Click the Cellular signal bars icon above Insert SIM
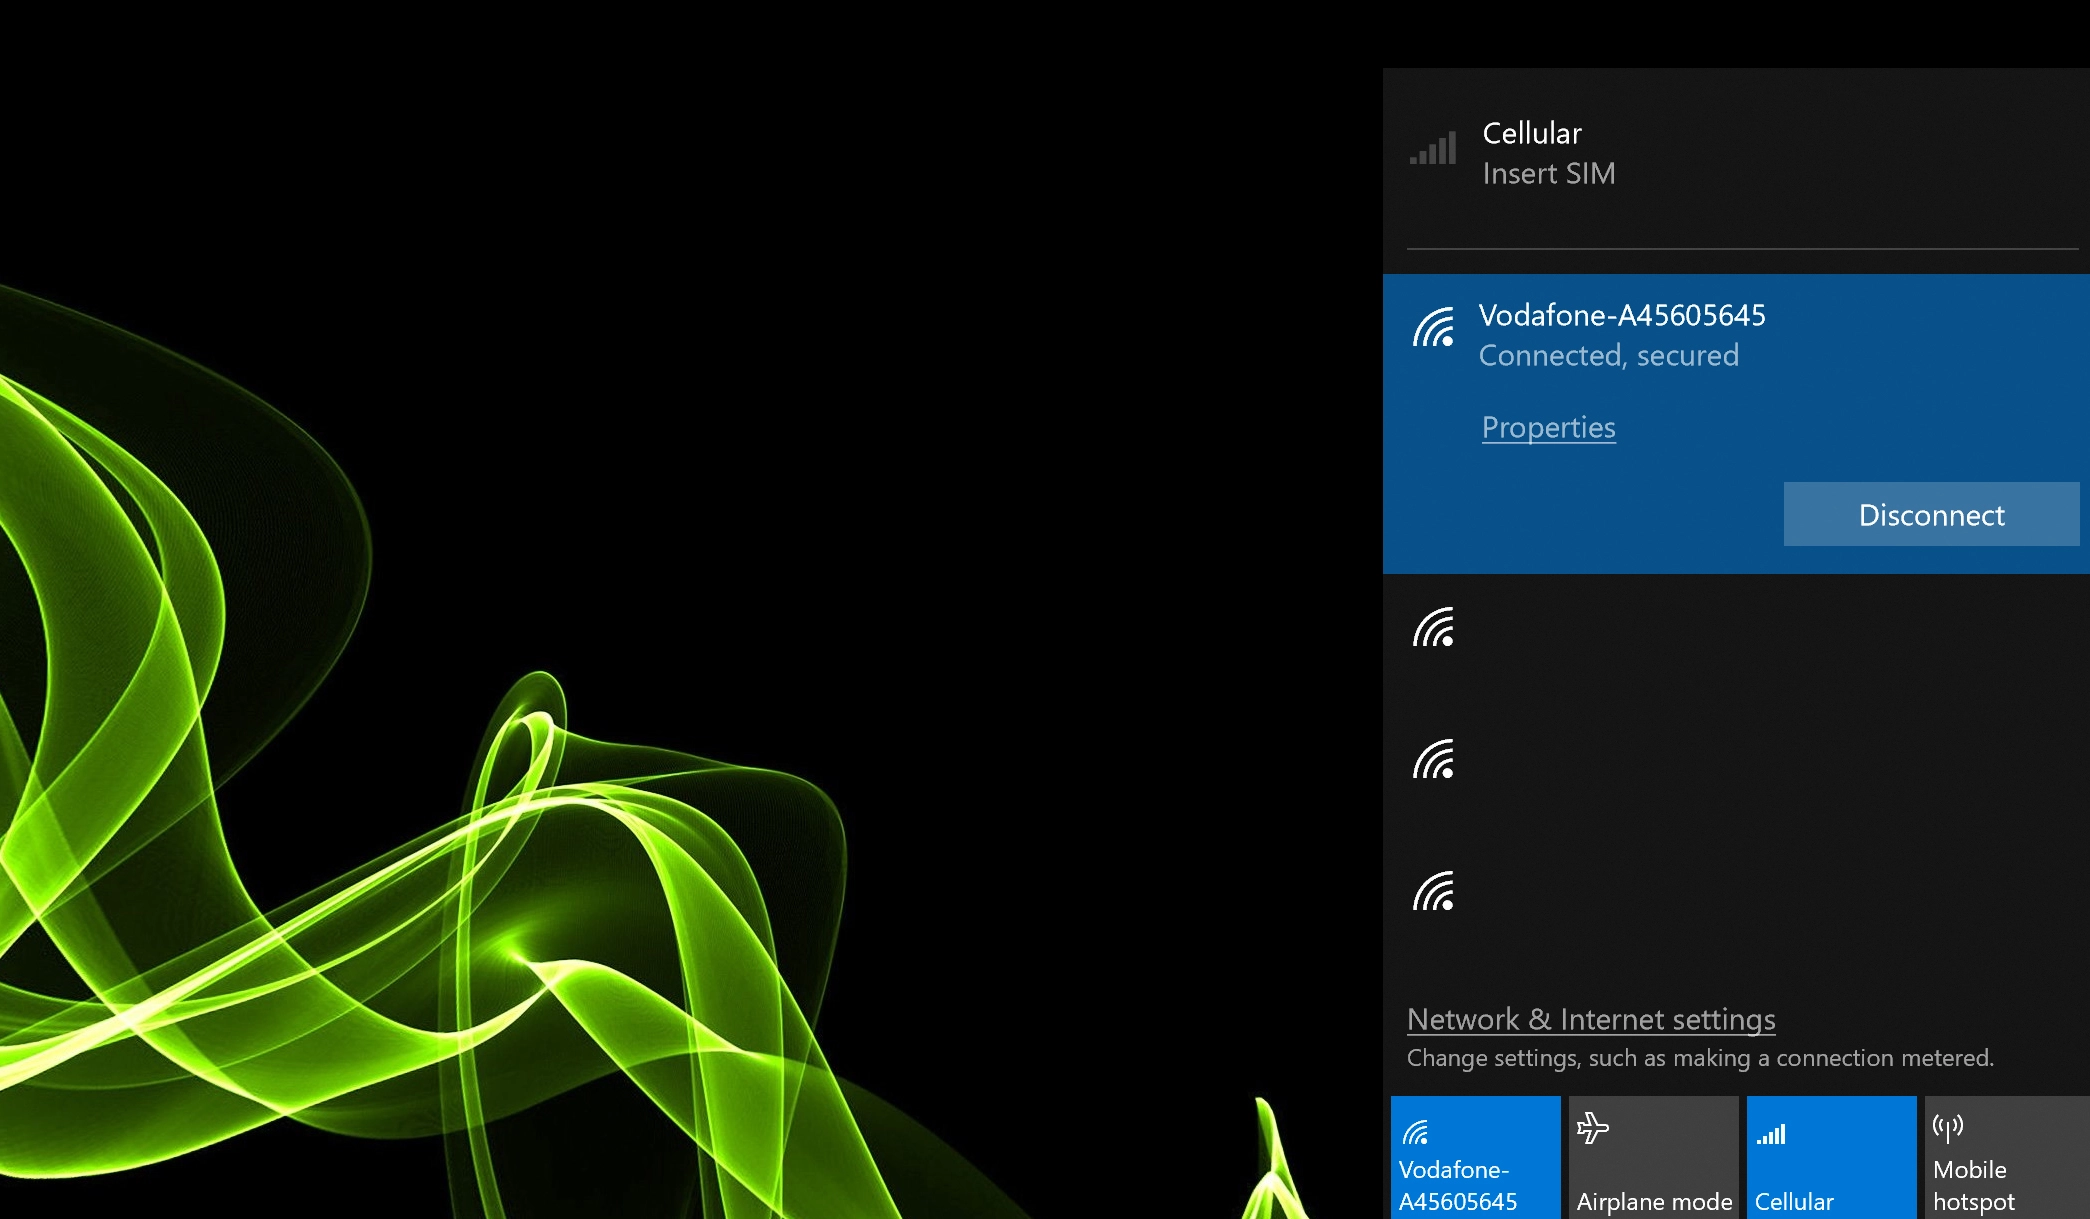This screenshot has width=2090, height=1219. [x=1433, y=149]
